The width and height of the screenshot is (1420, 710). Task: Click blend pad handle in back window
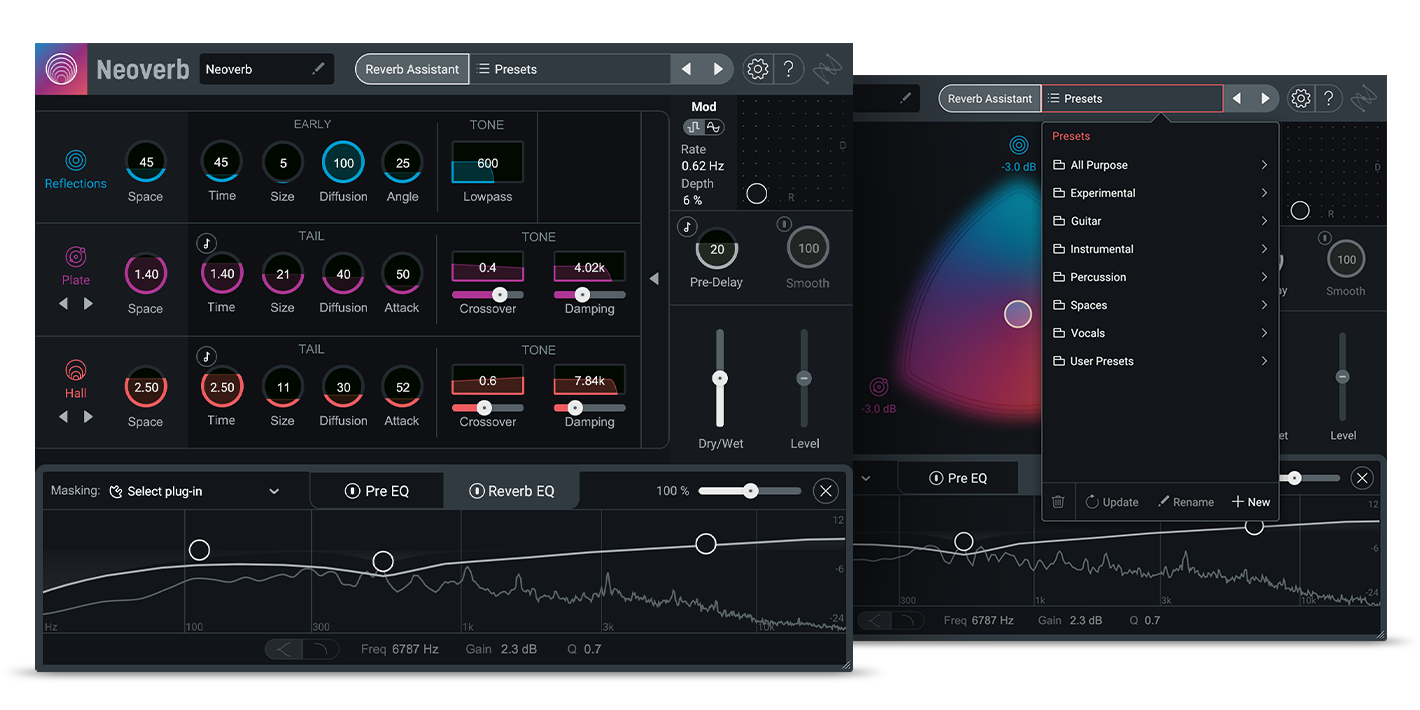coord(1018,314)
